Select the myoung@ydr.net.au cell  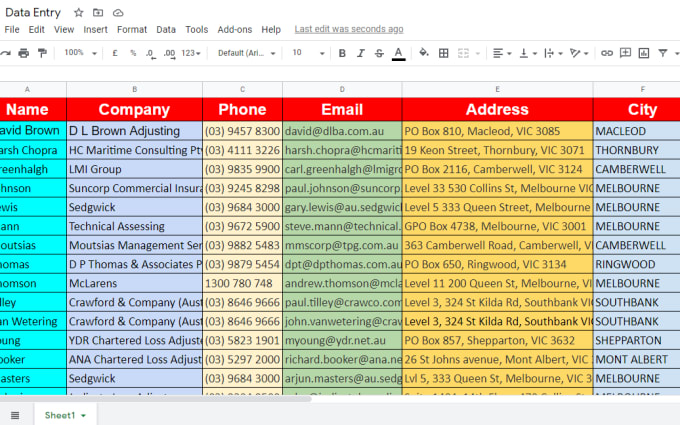tap(342, 340)
